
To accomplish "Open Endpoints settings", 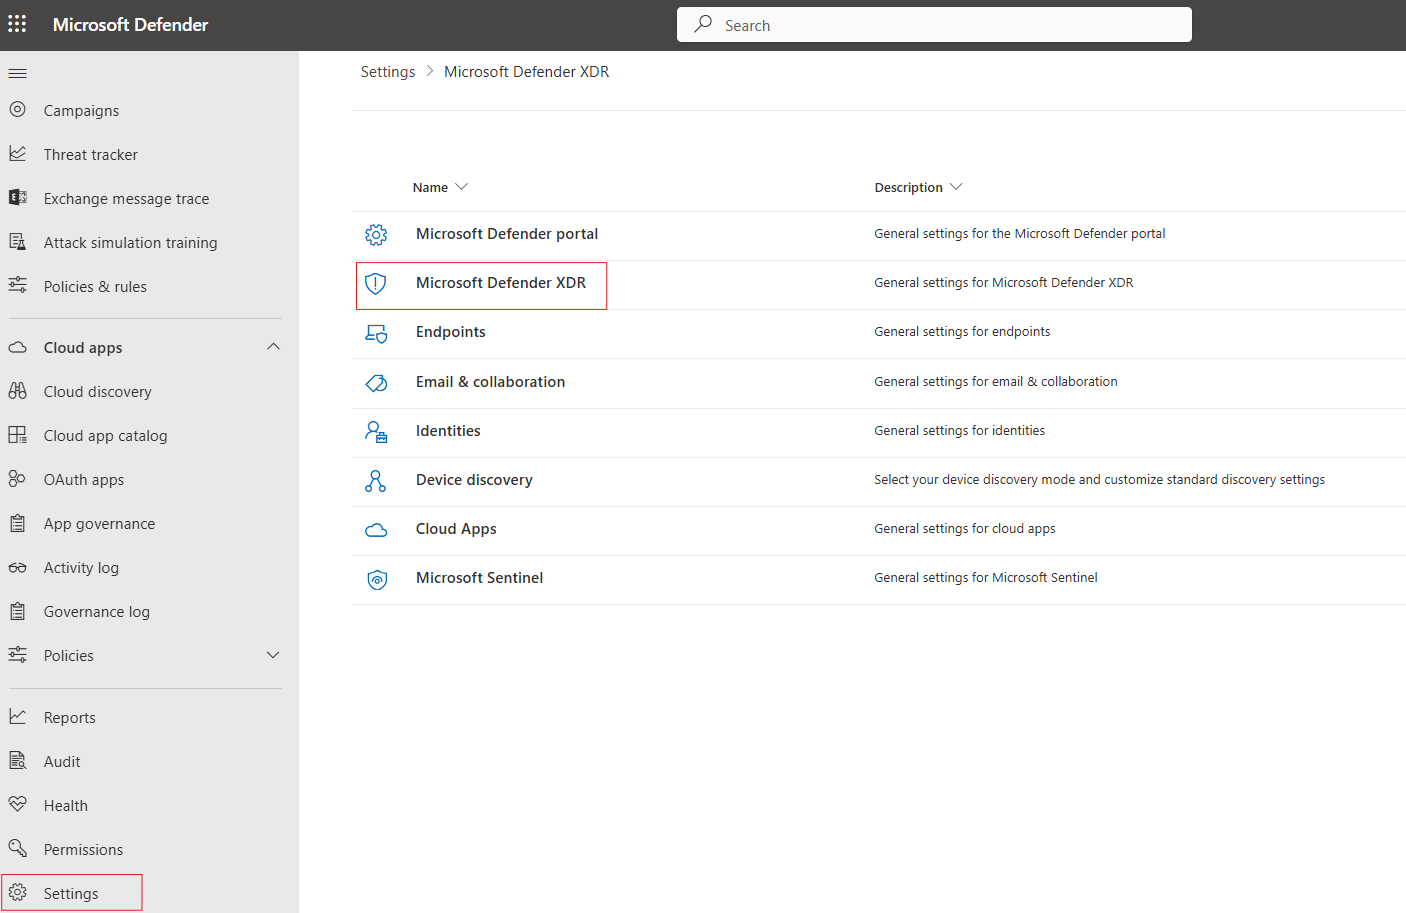I will coord(451,332).
